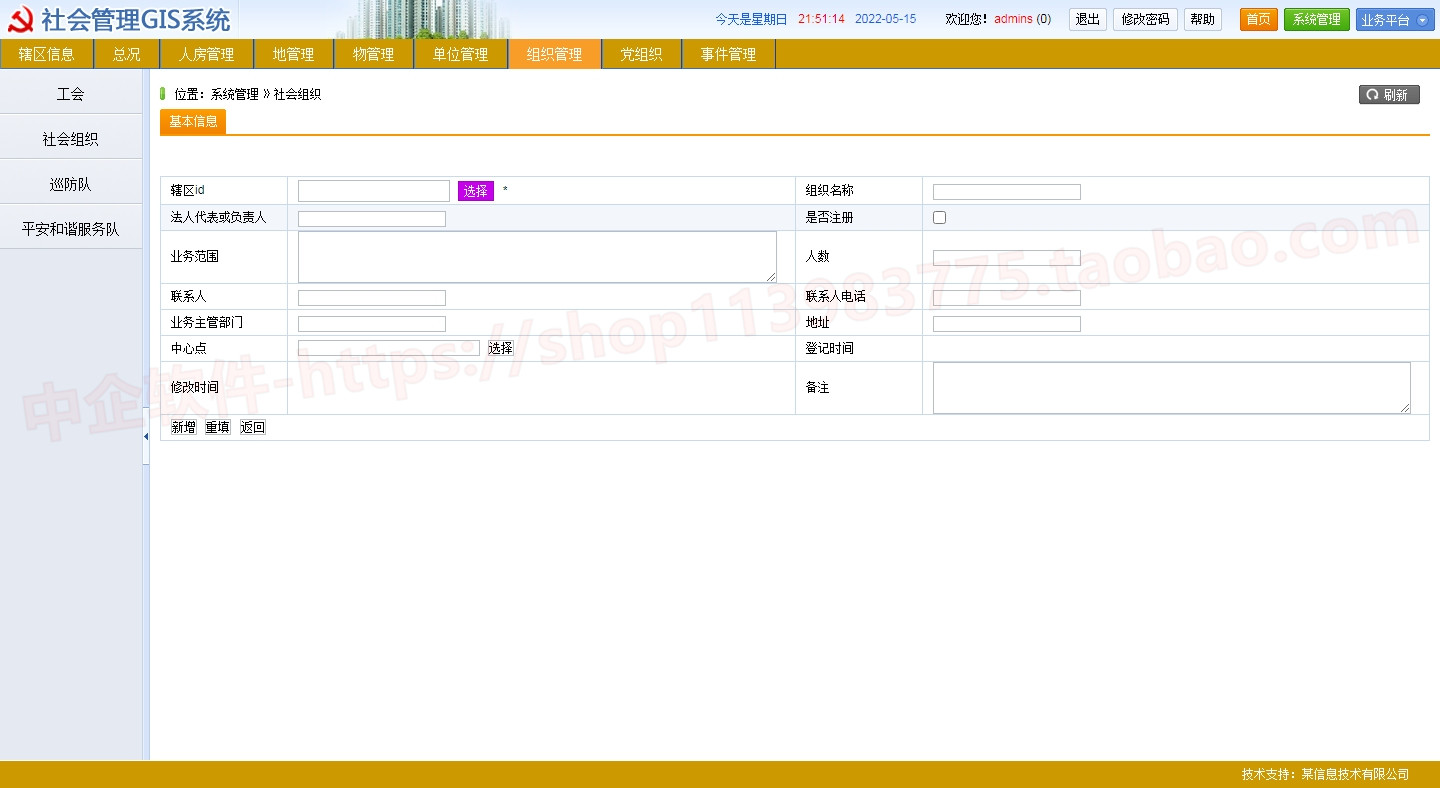
Task: Click the 社会管理GIS系统 title
Action: coord(136,19)
